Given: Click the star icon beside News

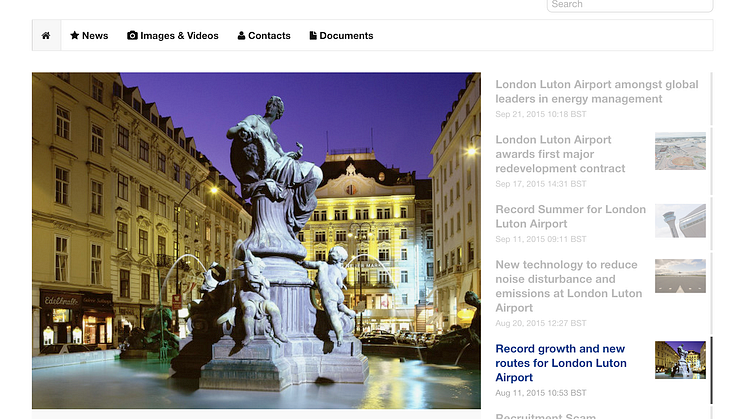Looking at the screenshot, I should tap(75, 35).
